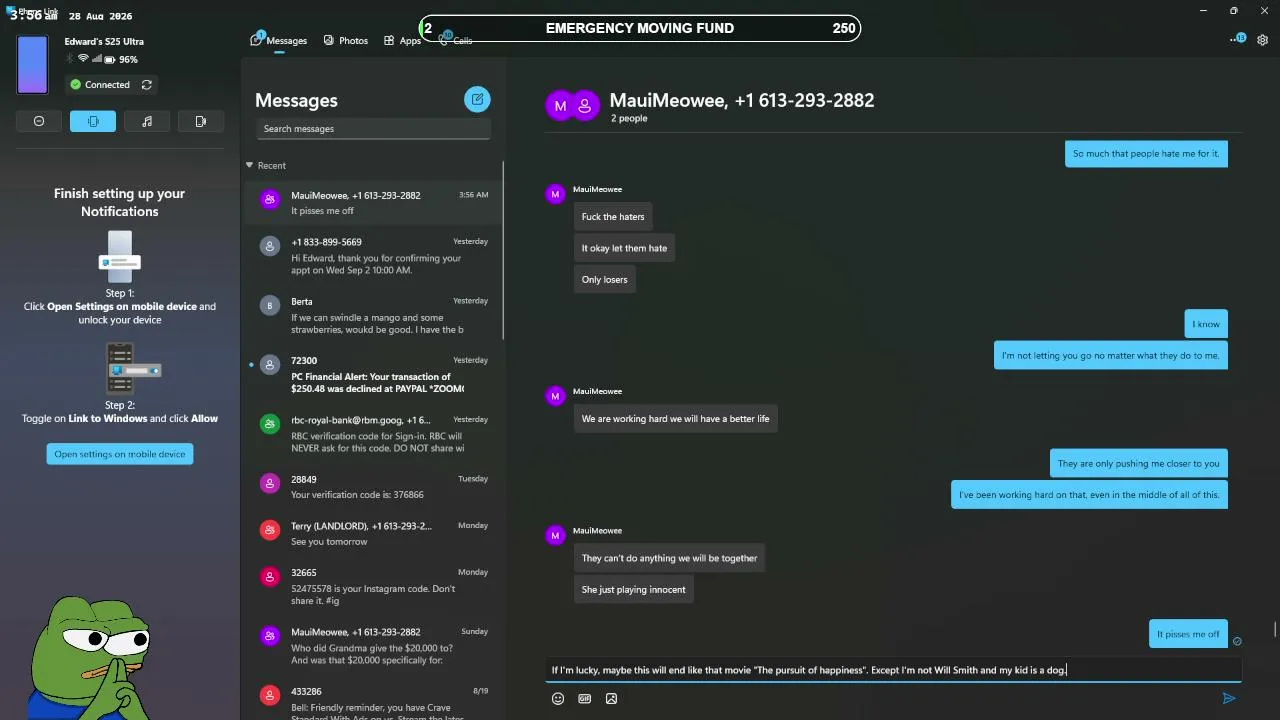The height and width of the screenshot is (720, 1280).
Task: Switch to the Messages tab
Action: pos(279,40)
